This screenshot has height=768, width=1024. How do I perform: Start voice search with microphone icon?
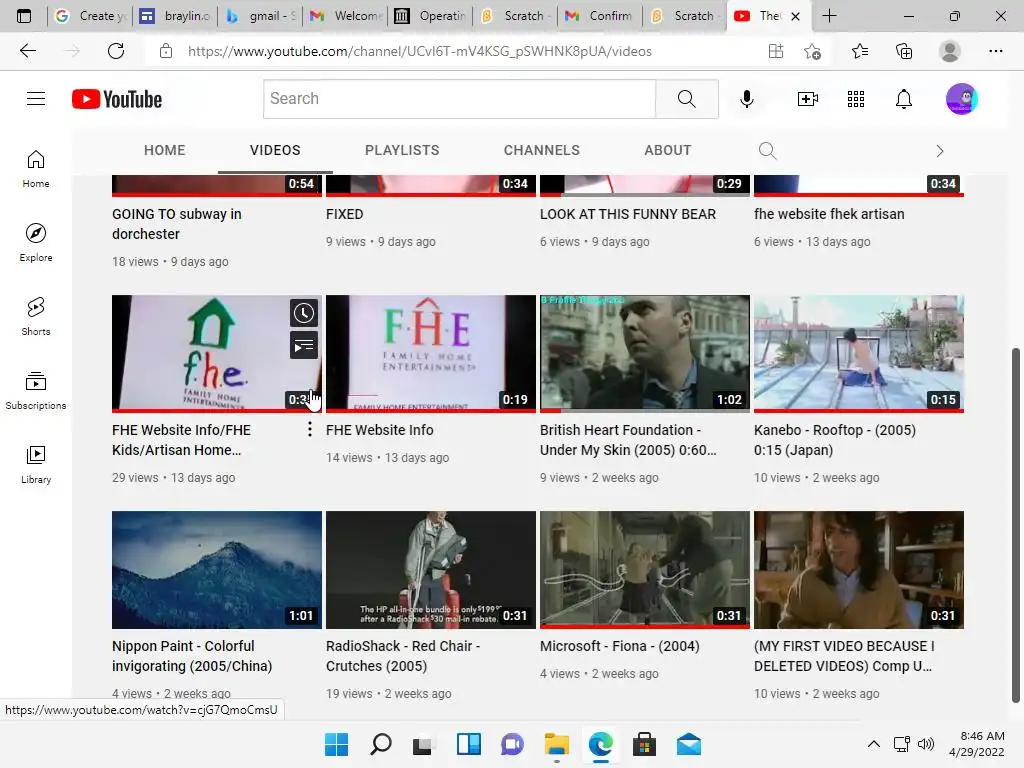[746, 99]
